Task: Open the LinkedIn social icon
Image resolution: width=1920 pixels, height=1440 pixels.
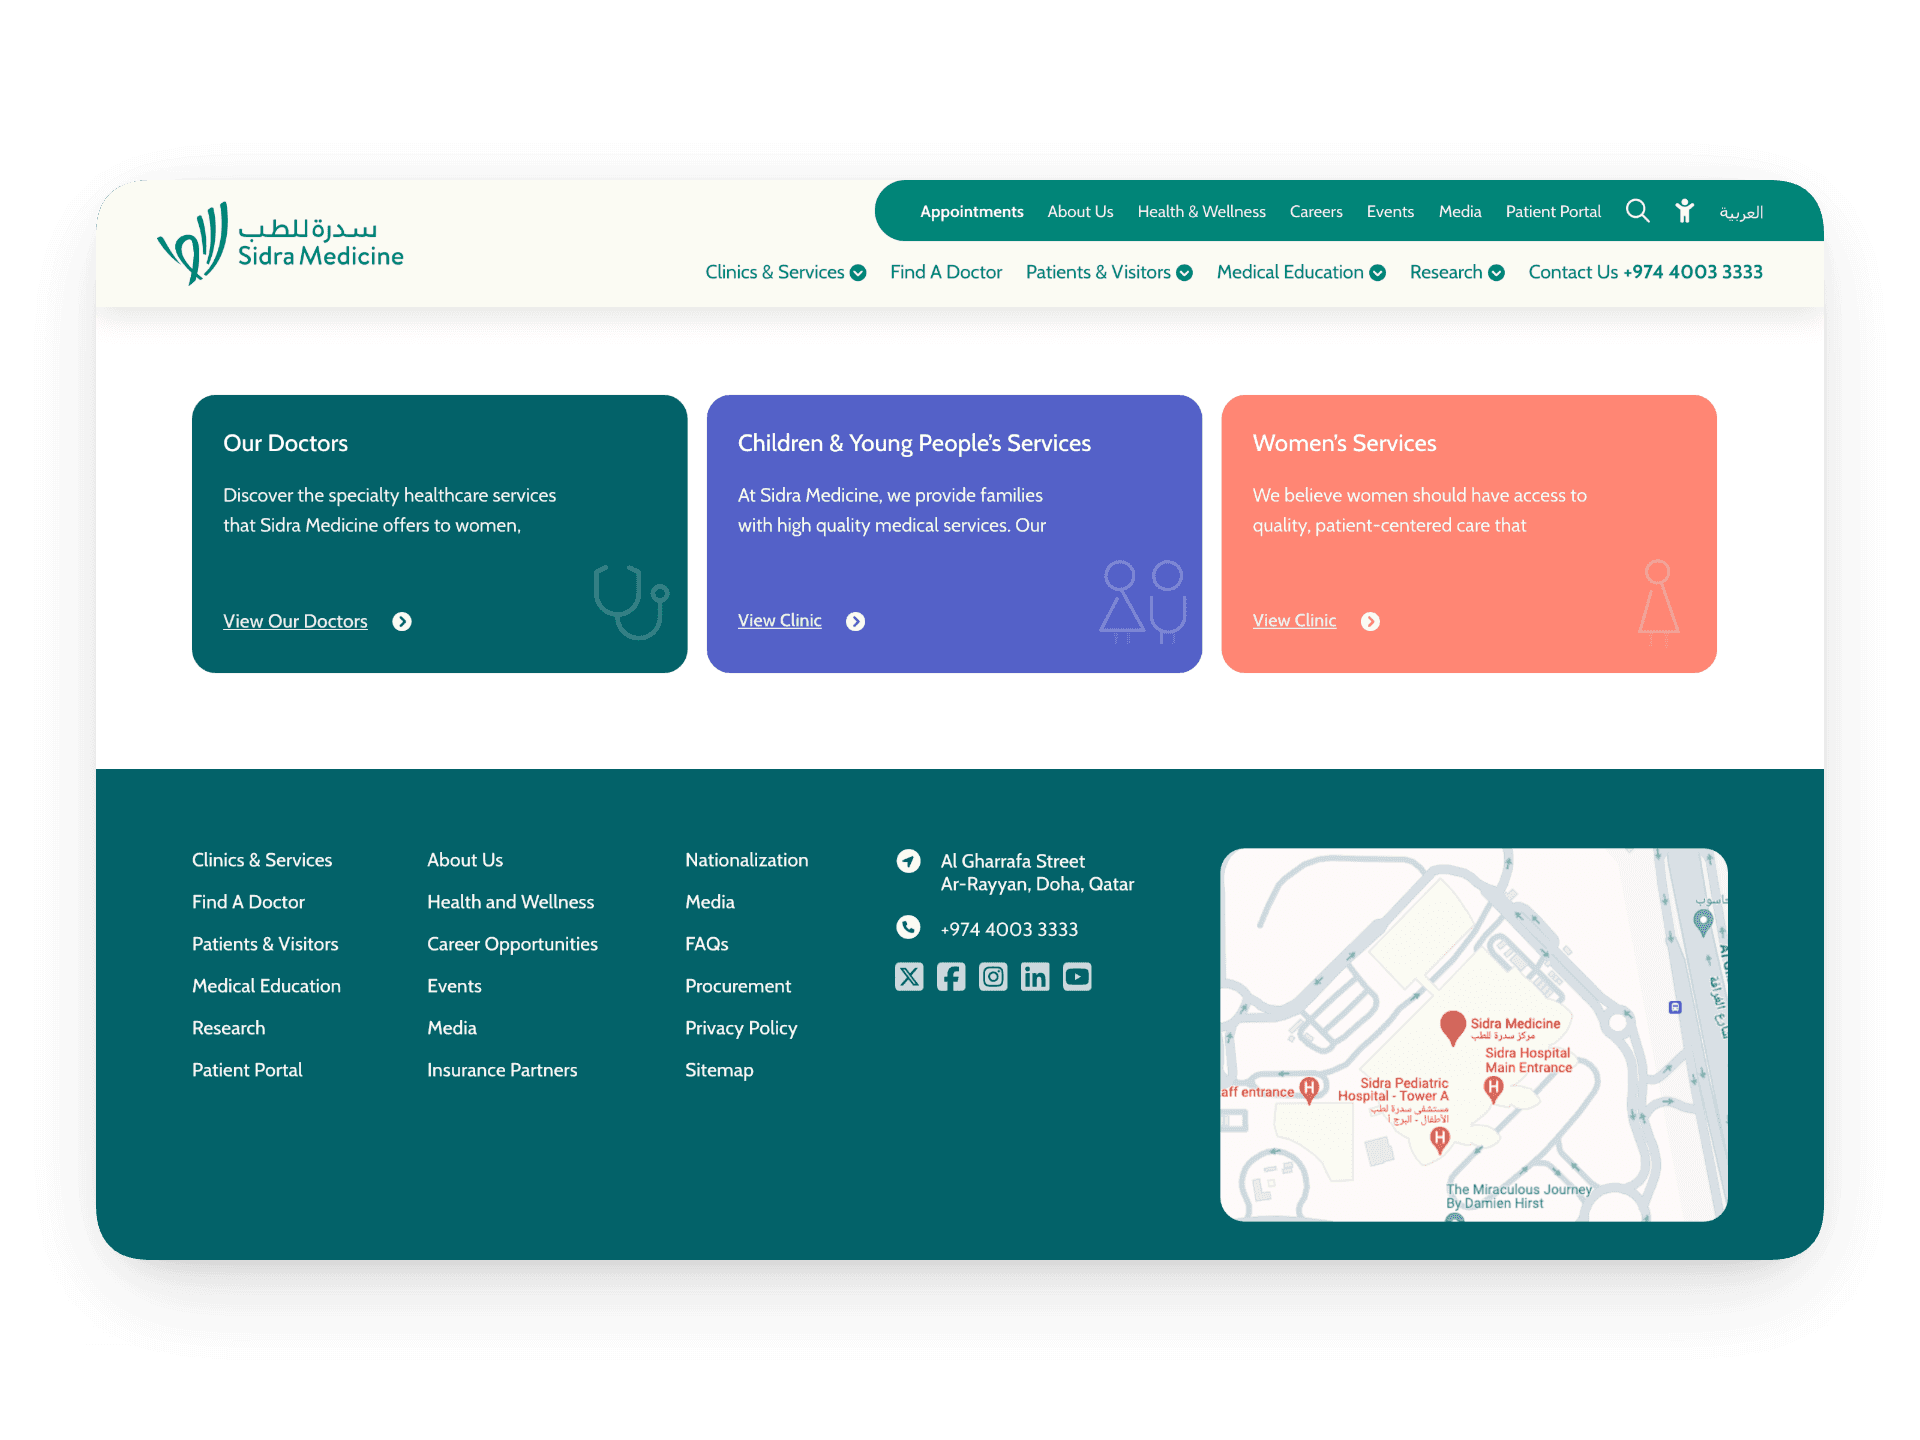Action: pyautogui.click(x=1035, y=976)
